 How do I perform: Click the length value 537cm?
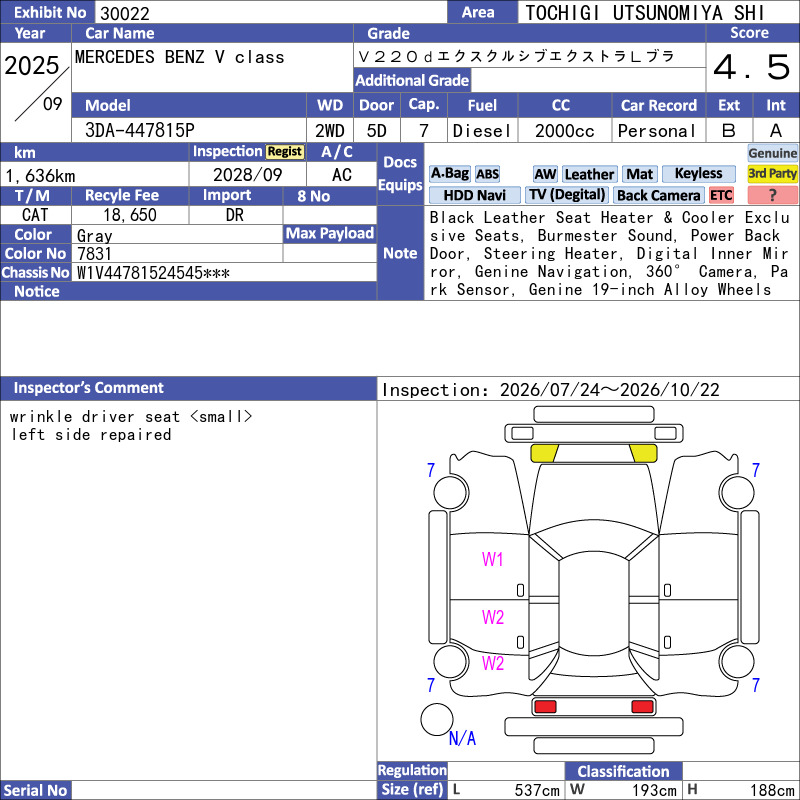(x=537, y=790)
